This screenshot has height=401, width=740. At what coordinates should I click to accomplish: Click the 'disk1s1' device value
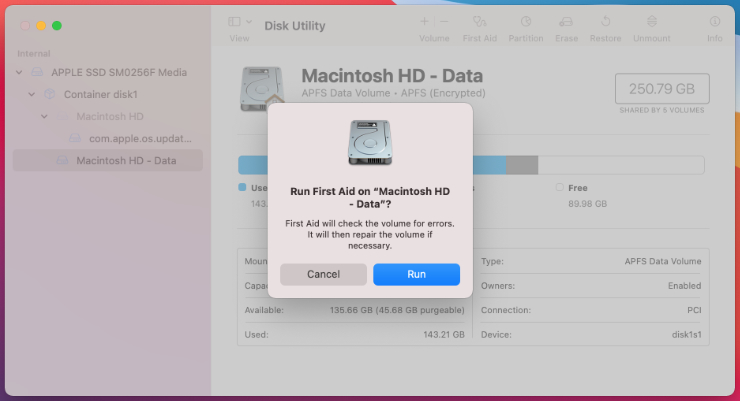687,334
